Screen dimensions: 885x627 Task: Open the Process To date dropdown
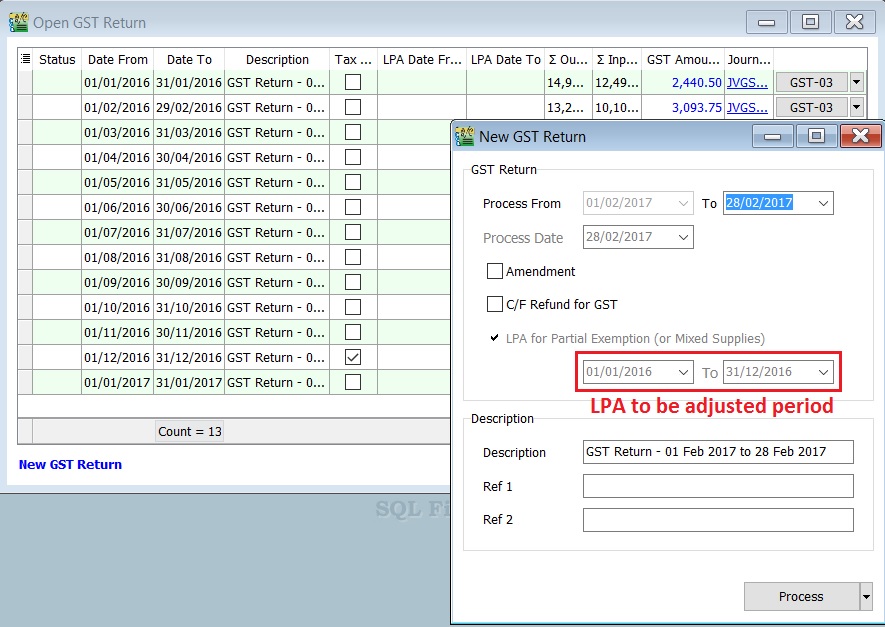(x=823, y=203)
